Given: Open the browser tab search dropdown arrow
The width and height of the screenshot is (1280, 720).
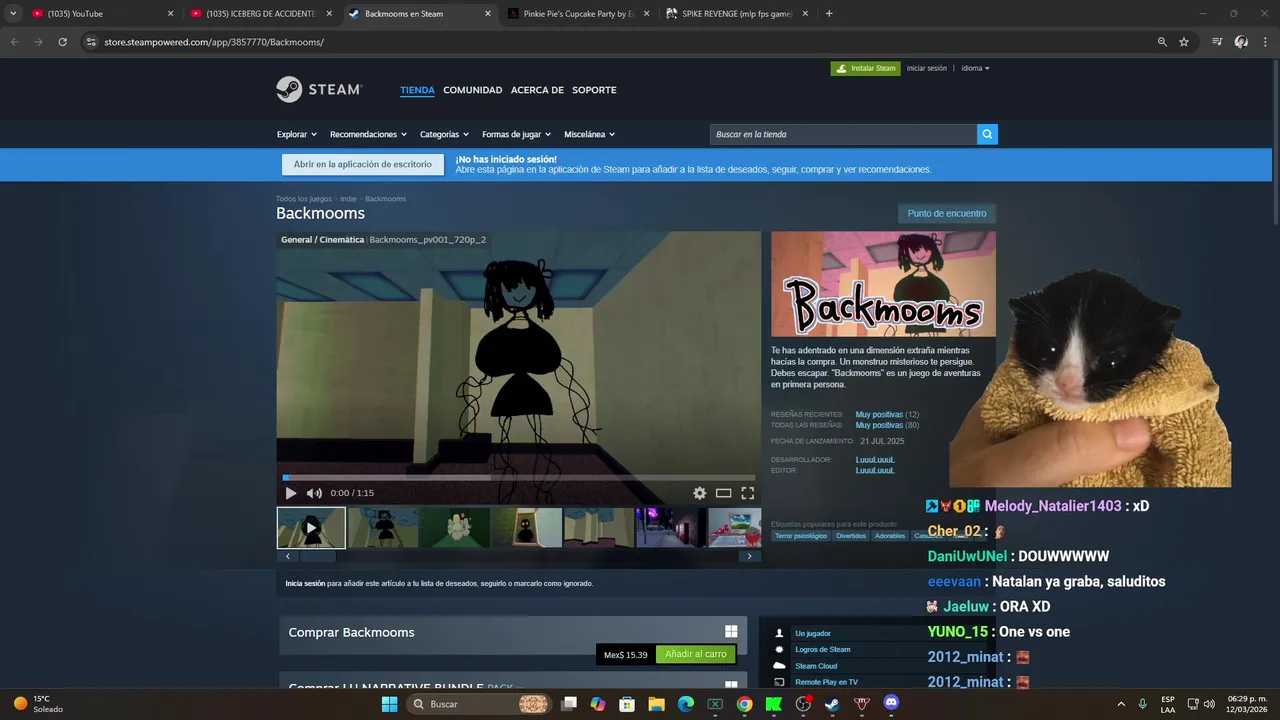Looking at the screenshot, I should 13,14.
